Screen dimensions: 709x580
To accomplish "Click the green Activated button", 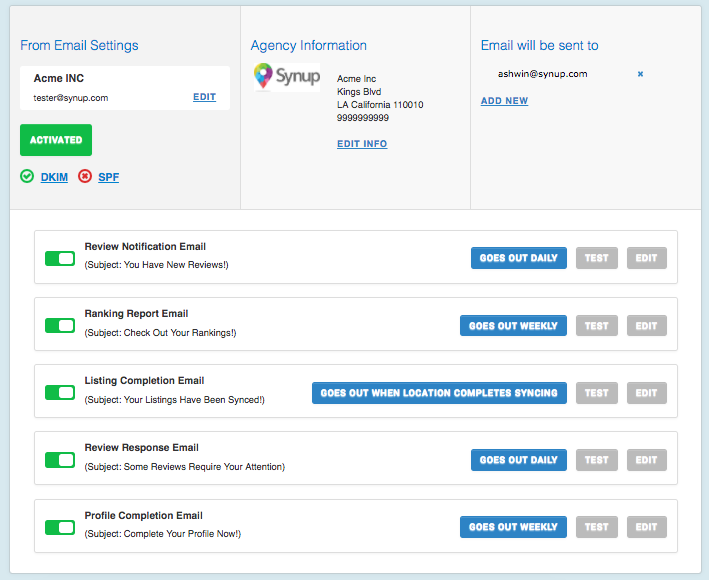I will pyautogui.click(x=56, y=140).
